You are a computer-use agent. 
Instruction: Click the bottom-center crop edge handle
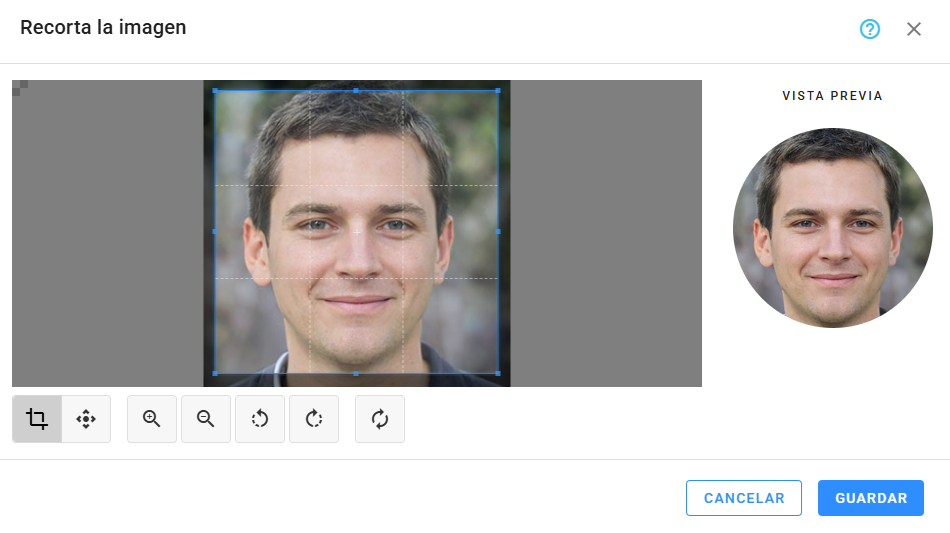click(357, 373)
